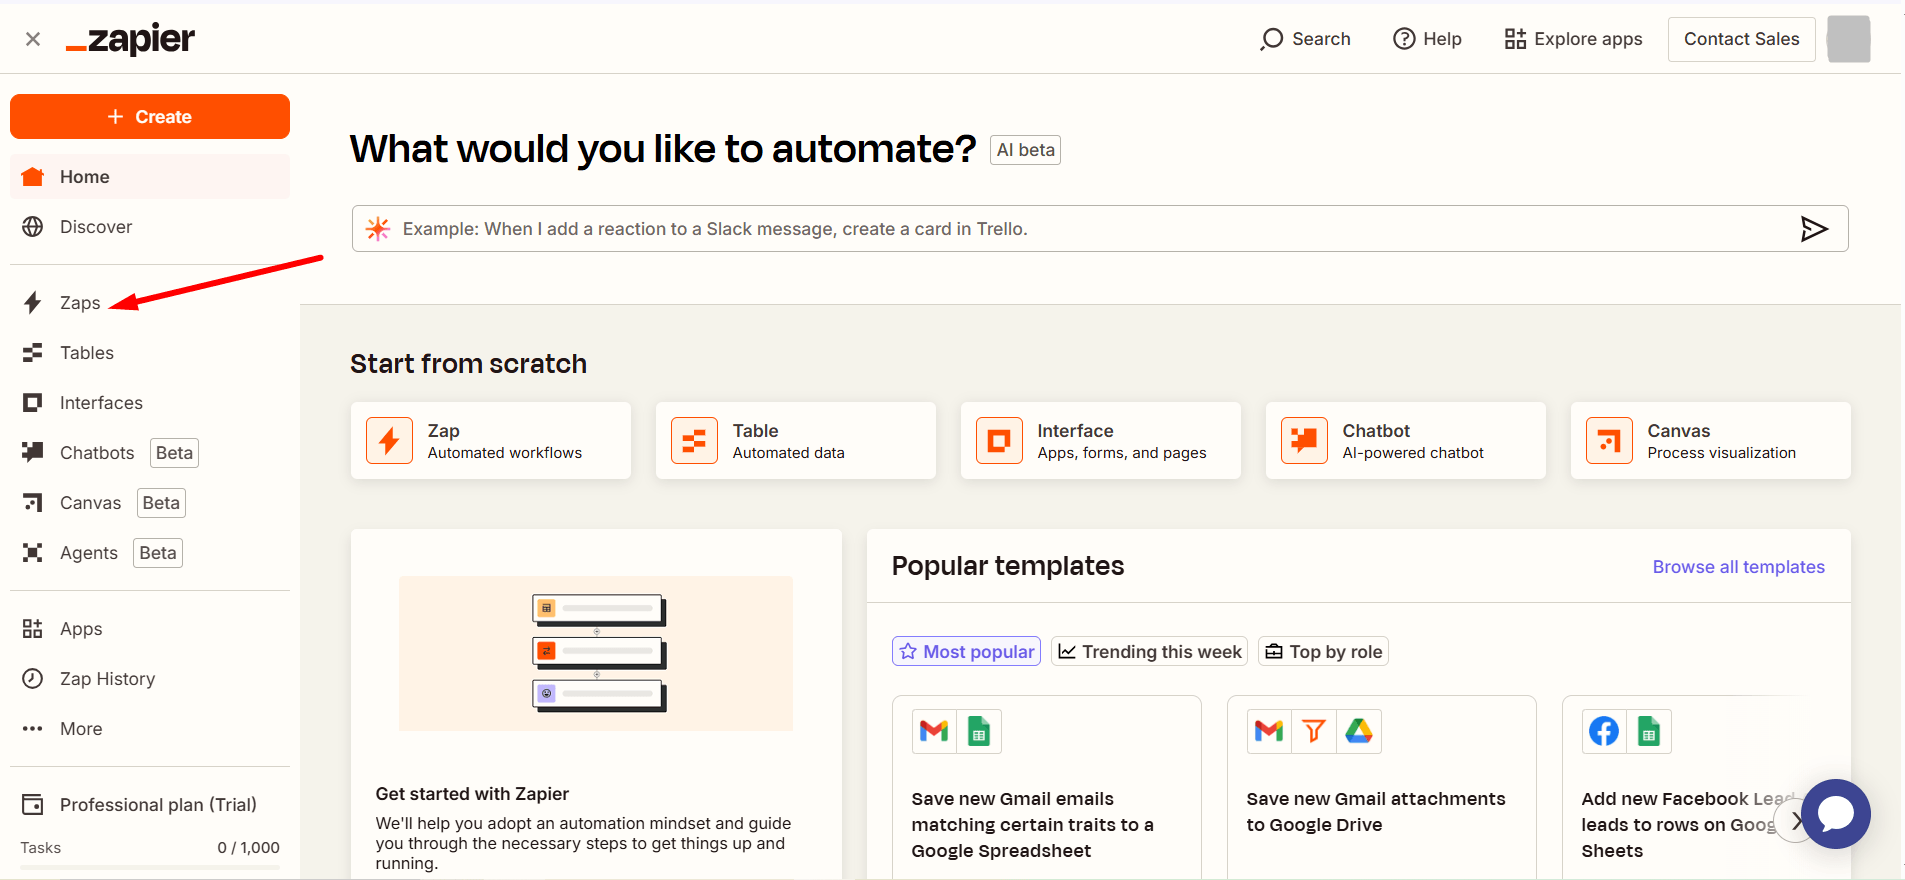This screenshot has width=1905, height=880.
Task: Open the Agents sidebar icon
Action: pyautogui.click(x=33, y=553)
